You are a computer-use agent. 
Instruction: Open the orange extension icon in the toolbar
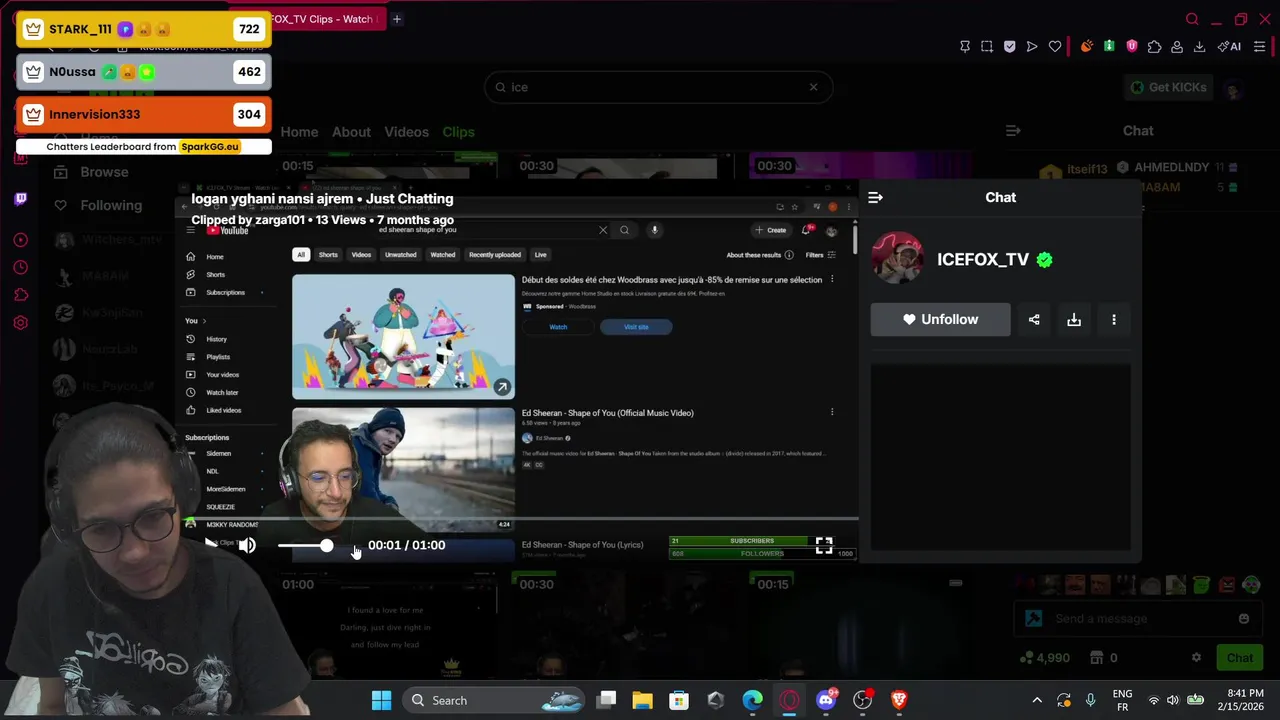tap(1087, 46)
